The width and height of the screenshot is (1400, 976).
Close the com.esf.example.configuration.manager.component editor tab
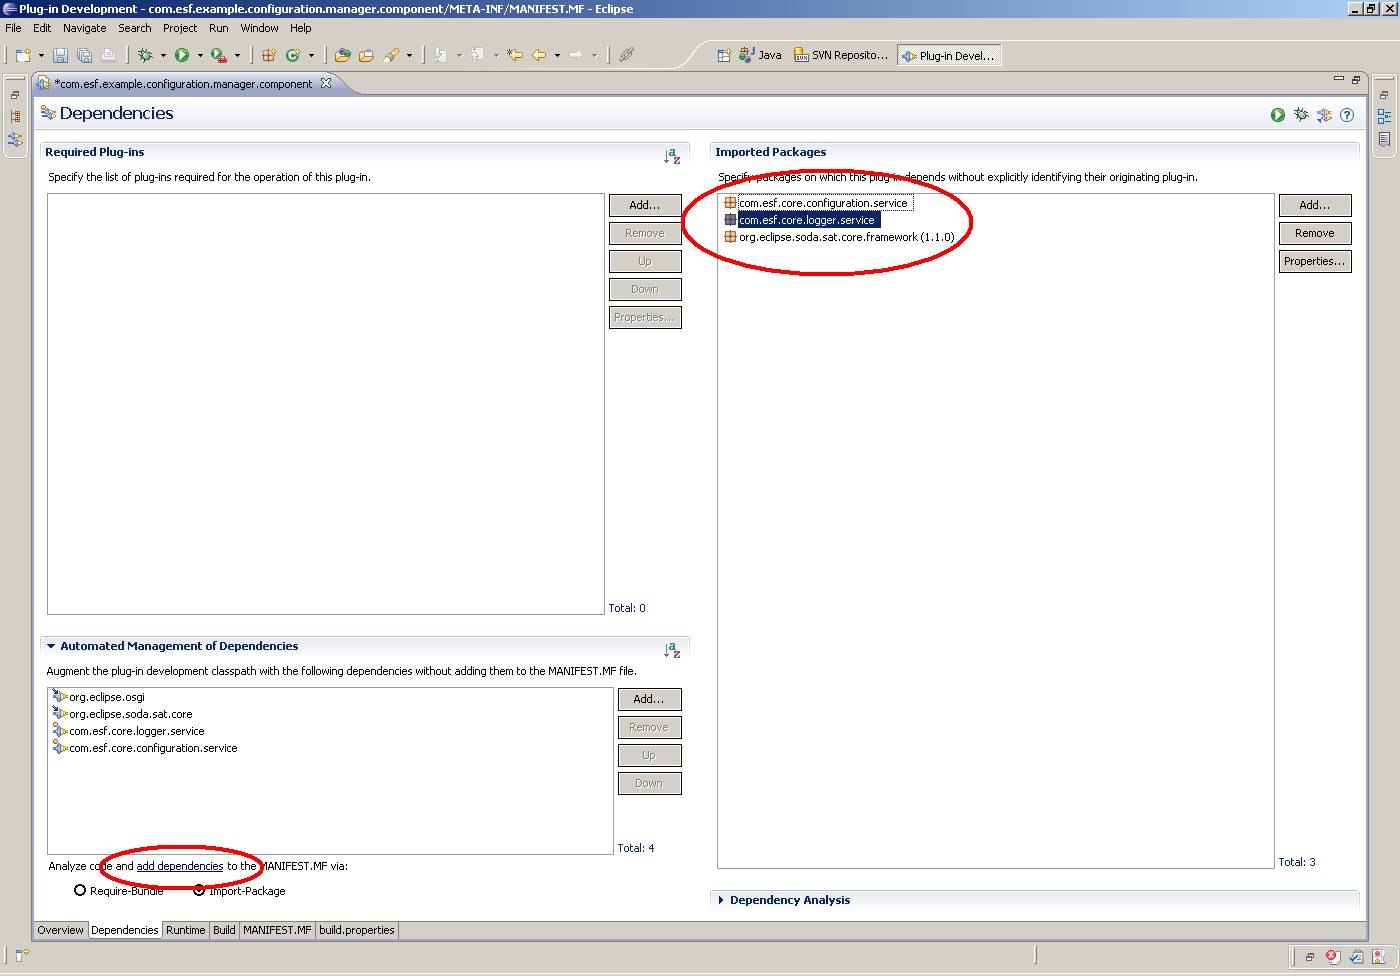point(326,83)
